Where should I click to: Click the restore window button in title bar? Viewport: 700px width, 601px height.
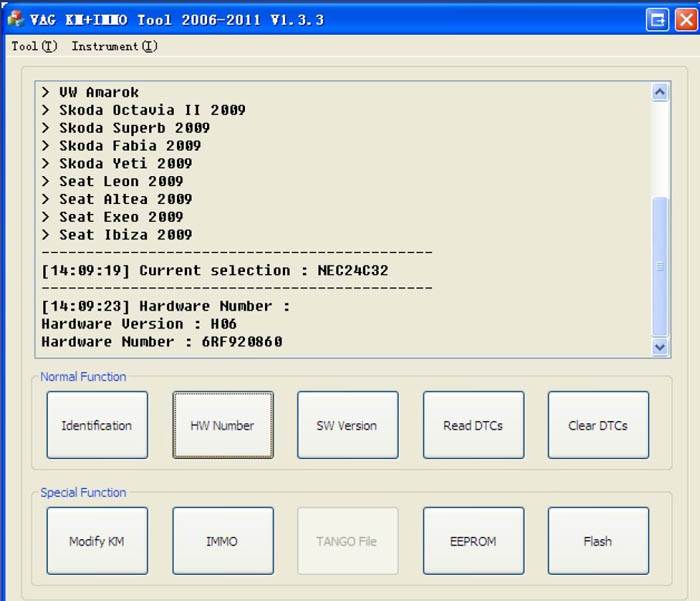click(x=657, y=20)
